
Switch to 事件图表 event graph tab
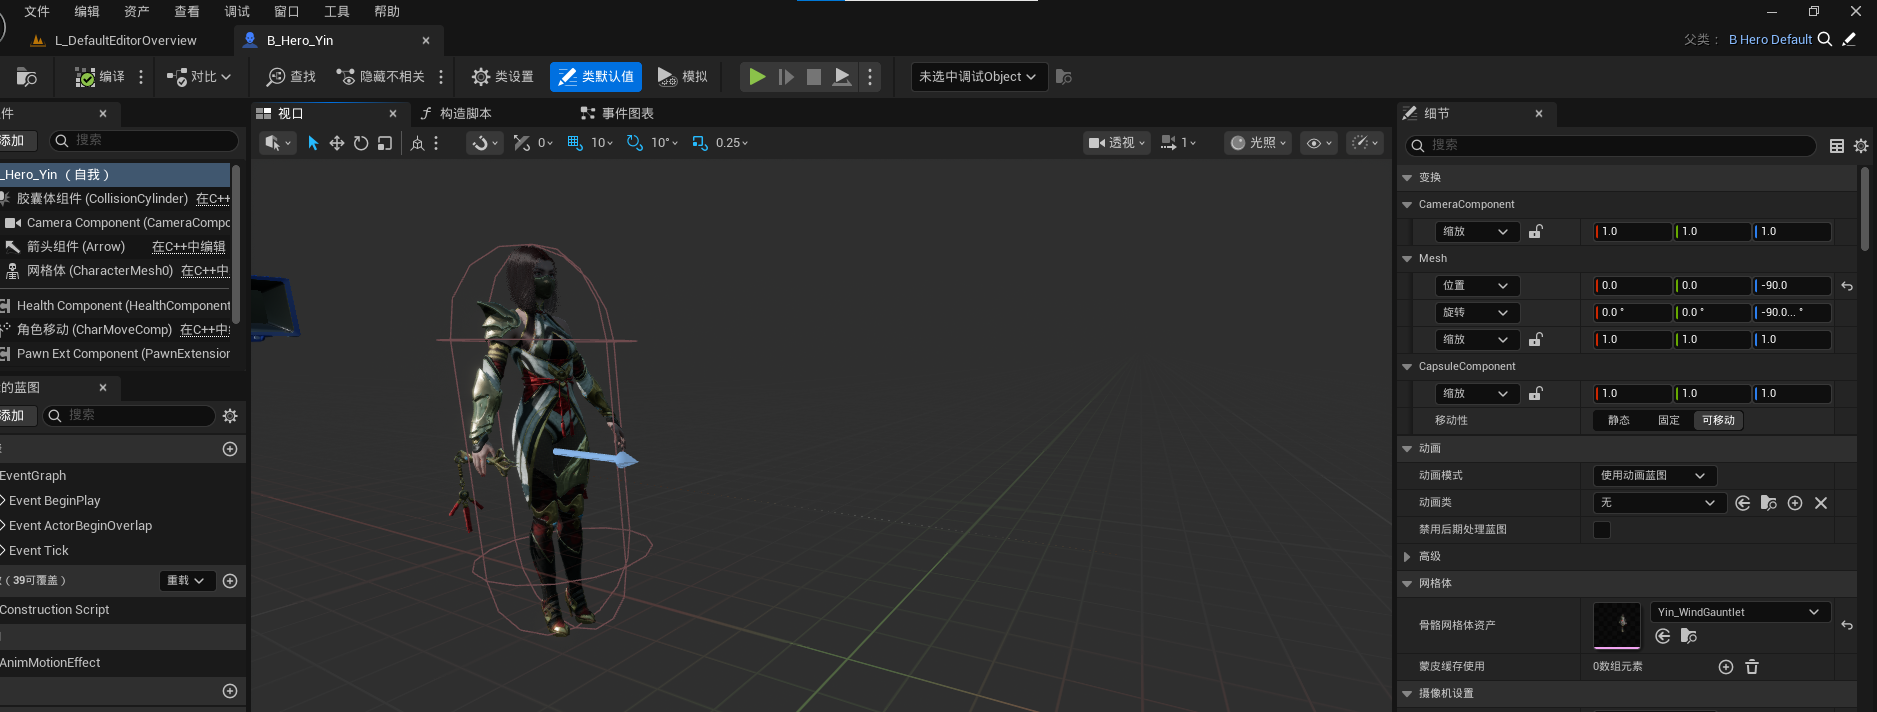[x=618, y=113]
